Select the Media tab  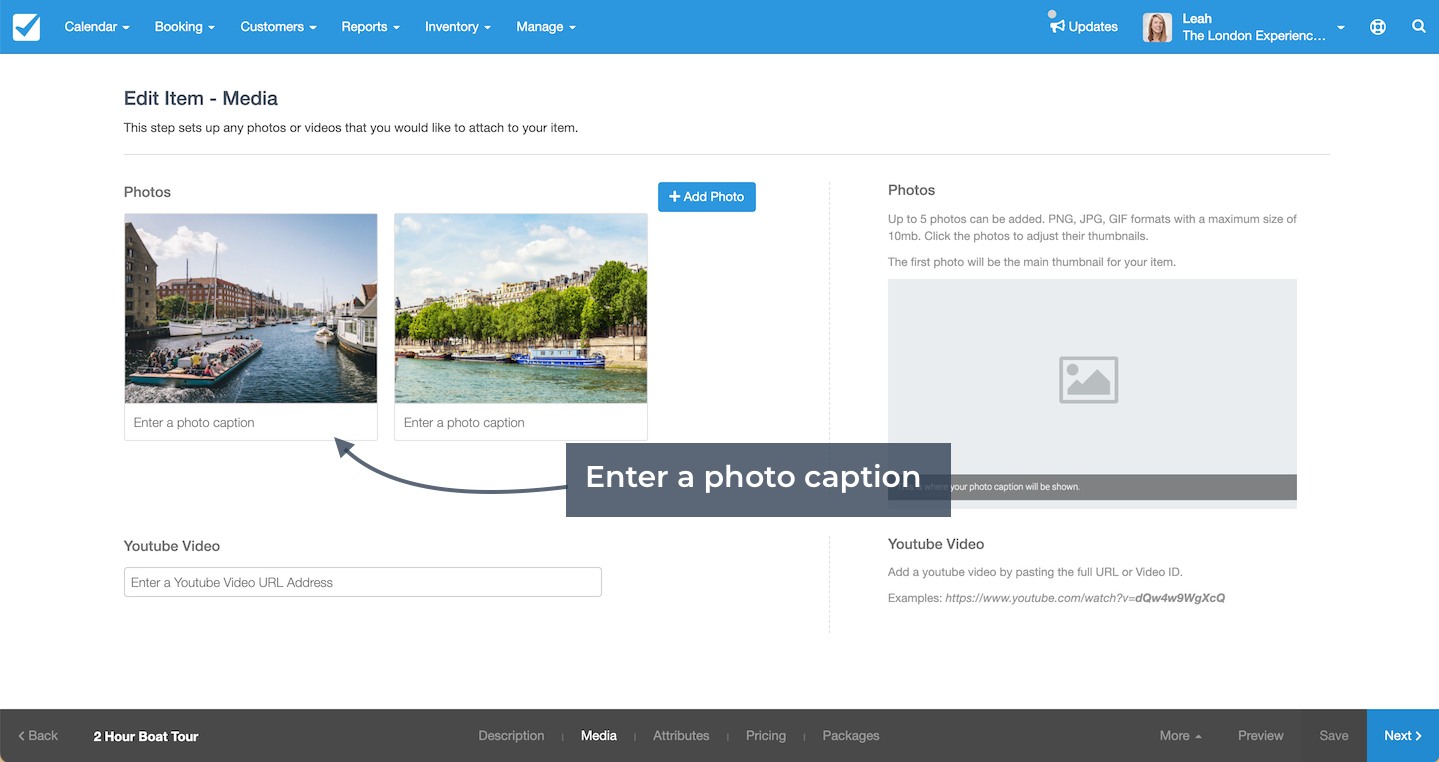click(x=599, y=736)
